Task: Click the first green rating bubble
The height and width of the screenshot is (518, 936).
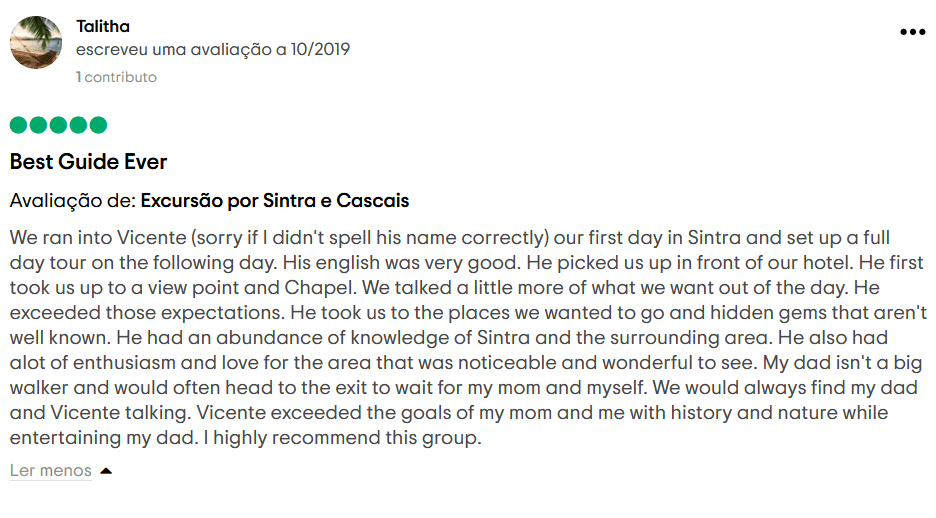Action: point(19,125)
